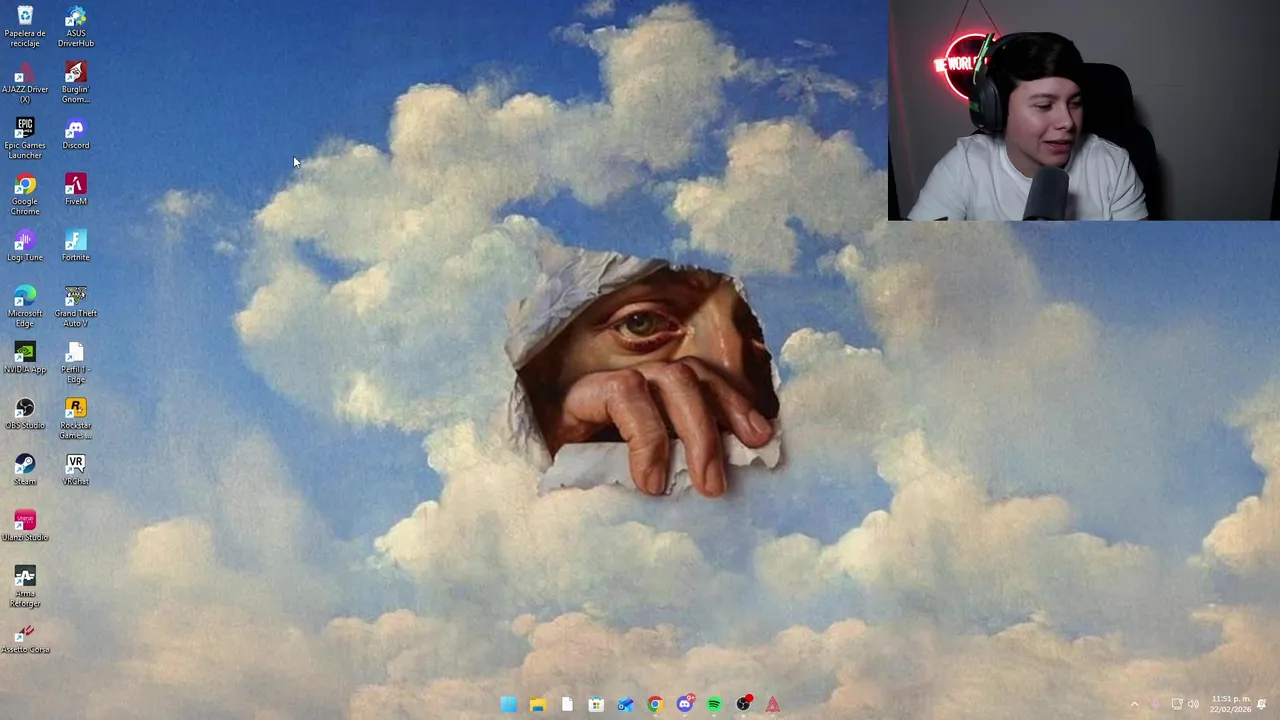Open Discord with notification badge on taskbar
The height and width of the screenshot is (720, 1280).
point(685,705)
